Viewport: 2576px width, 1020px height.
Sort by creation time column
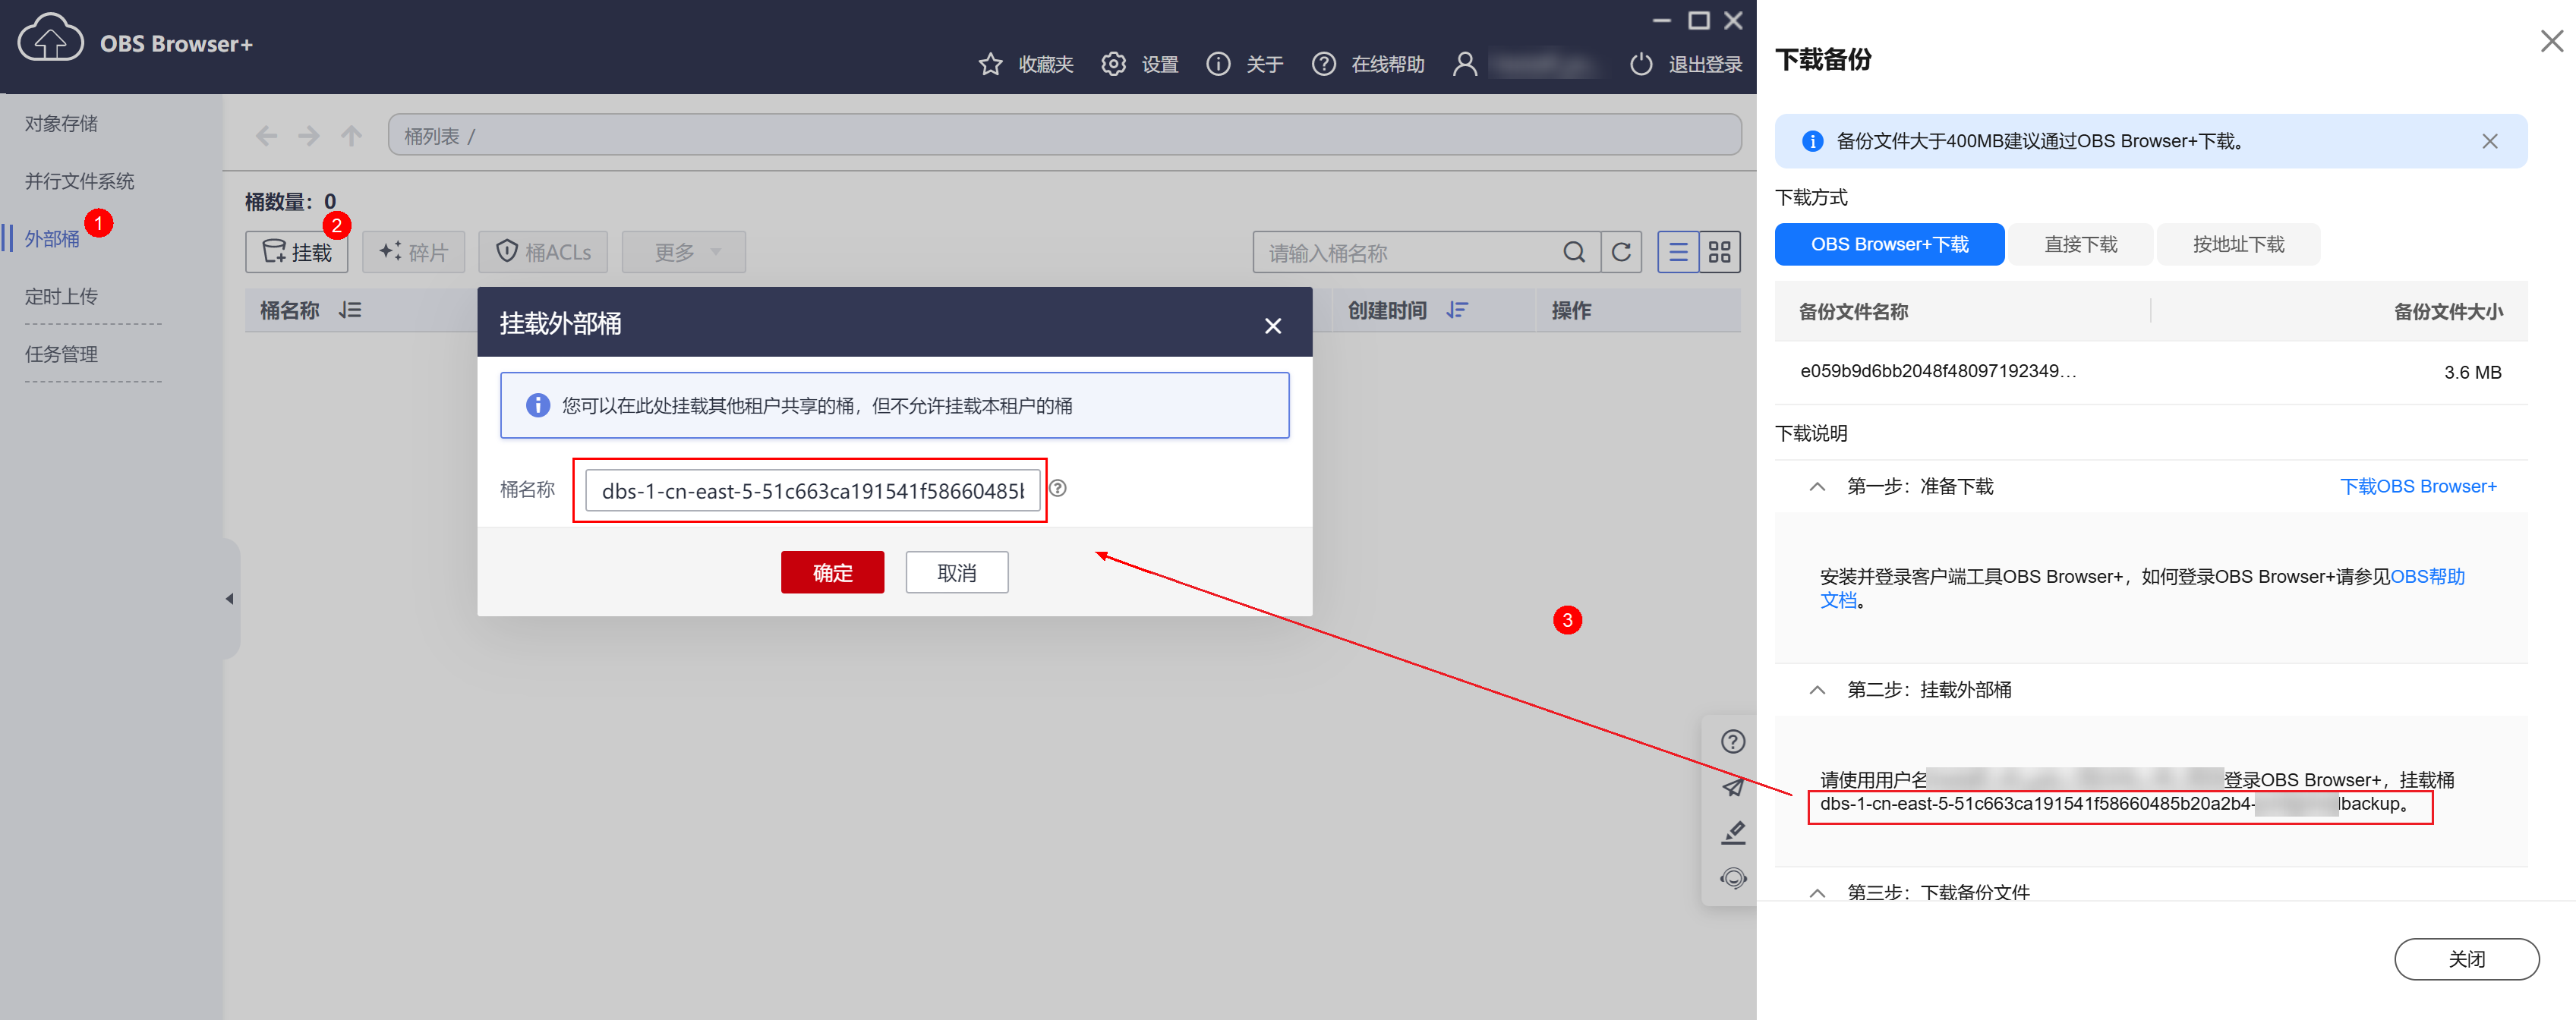pyautogui.click(x=1457, y=310)
